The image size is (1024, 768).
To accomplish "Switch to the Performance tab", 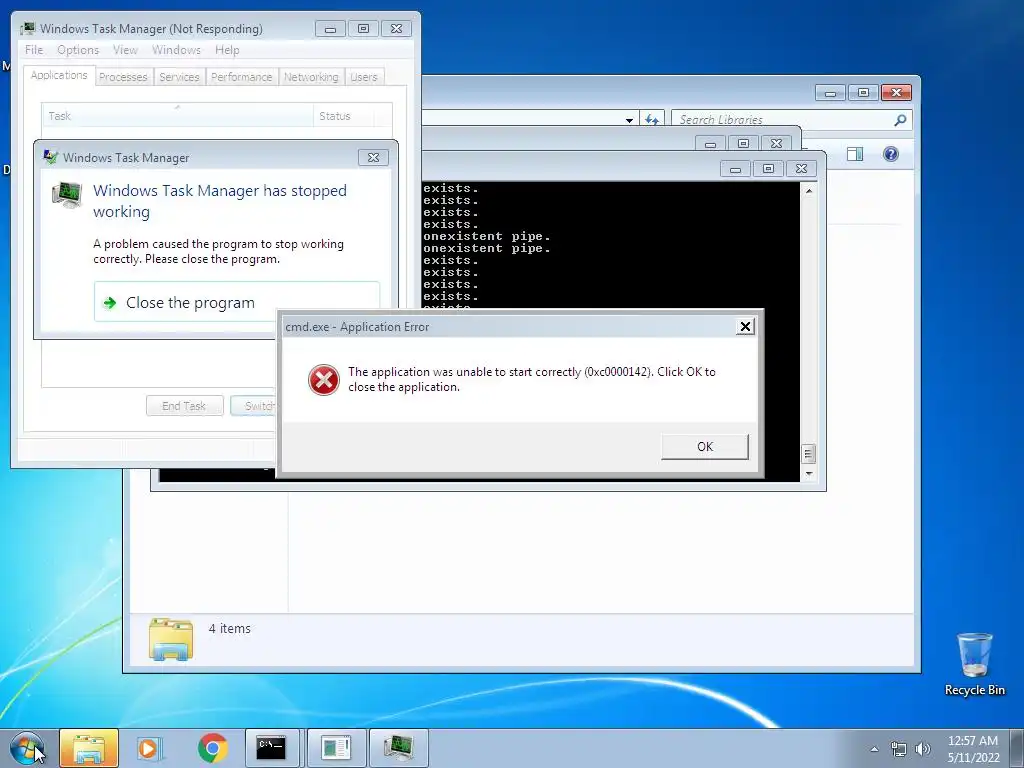I will 242,77.
